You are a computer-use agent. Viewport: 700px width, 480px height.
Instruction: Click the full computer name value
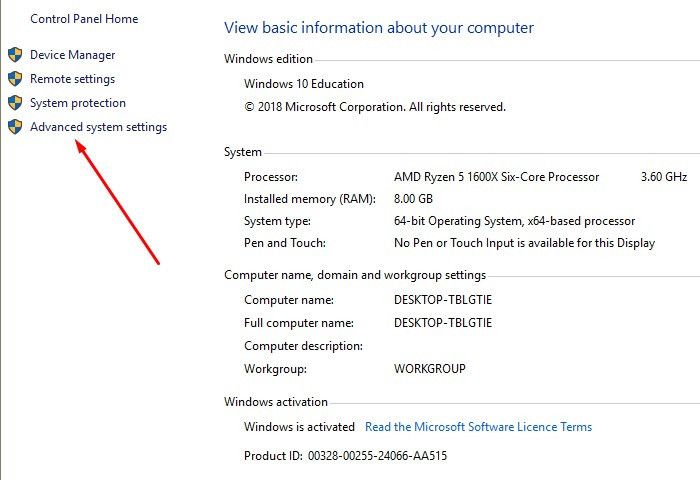pyautogui.click(x=443, y=323)
